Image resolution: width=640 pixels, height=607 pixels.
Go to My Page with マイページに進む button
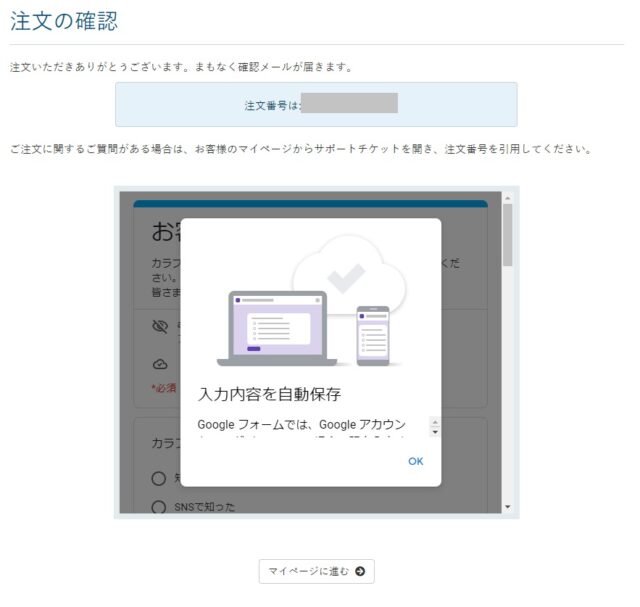click(x=316, y=571)
